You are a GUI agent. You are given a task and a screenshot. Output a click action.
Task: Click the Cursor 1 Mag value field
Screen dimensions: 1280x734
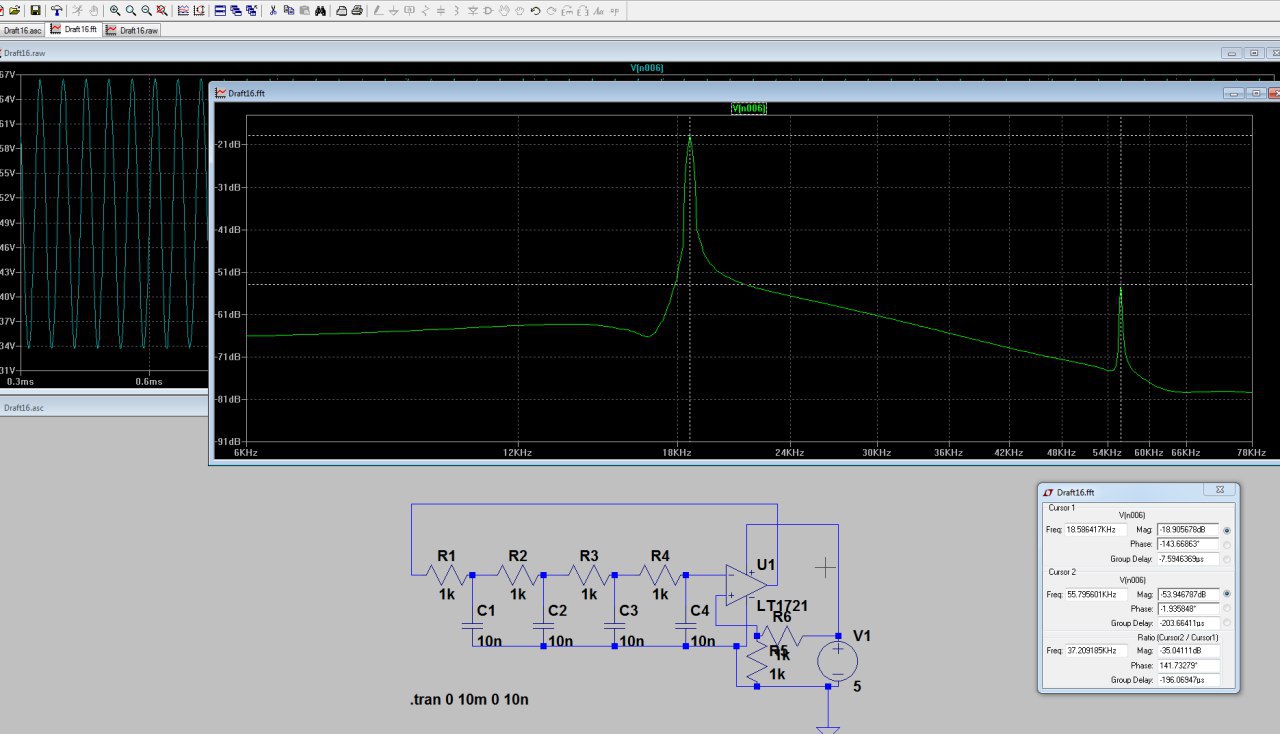coord(1188,529)
